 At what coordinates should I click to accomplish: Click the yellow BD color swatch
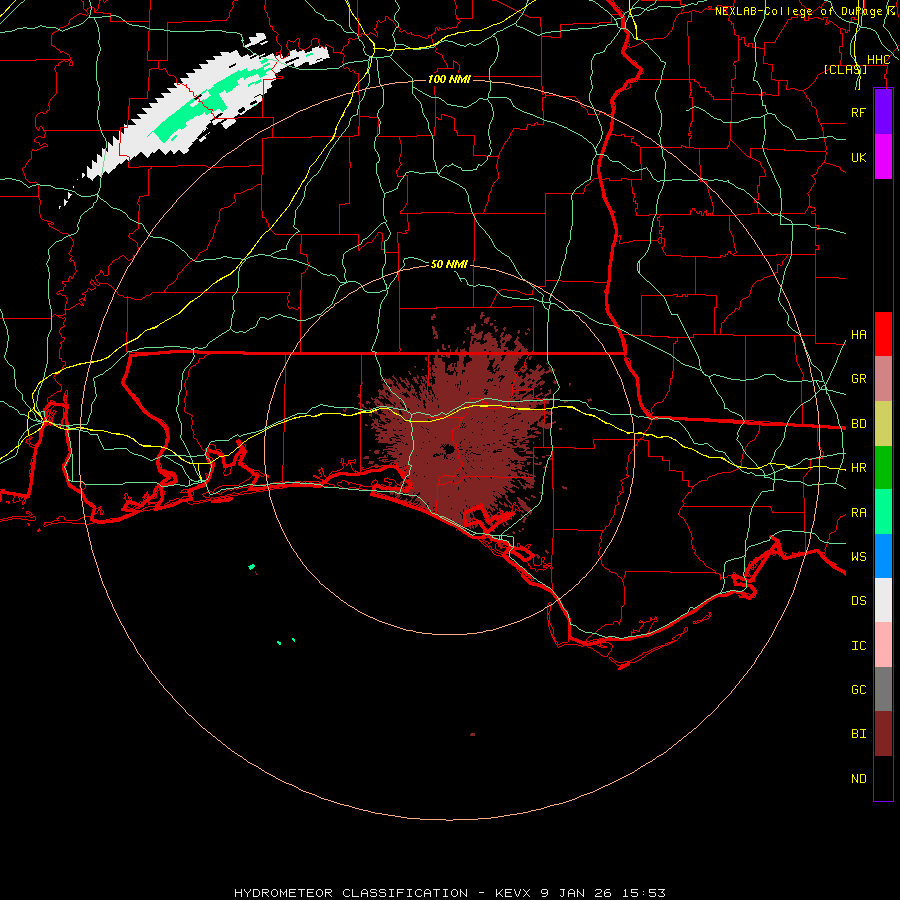tap(883, 423)
